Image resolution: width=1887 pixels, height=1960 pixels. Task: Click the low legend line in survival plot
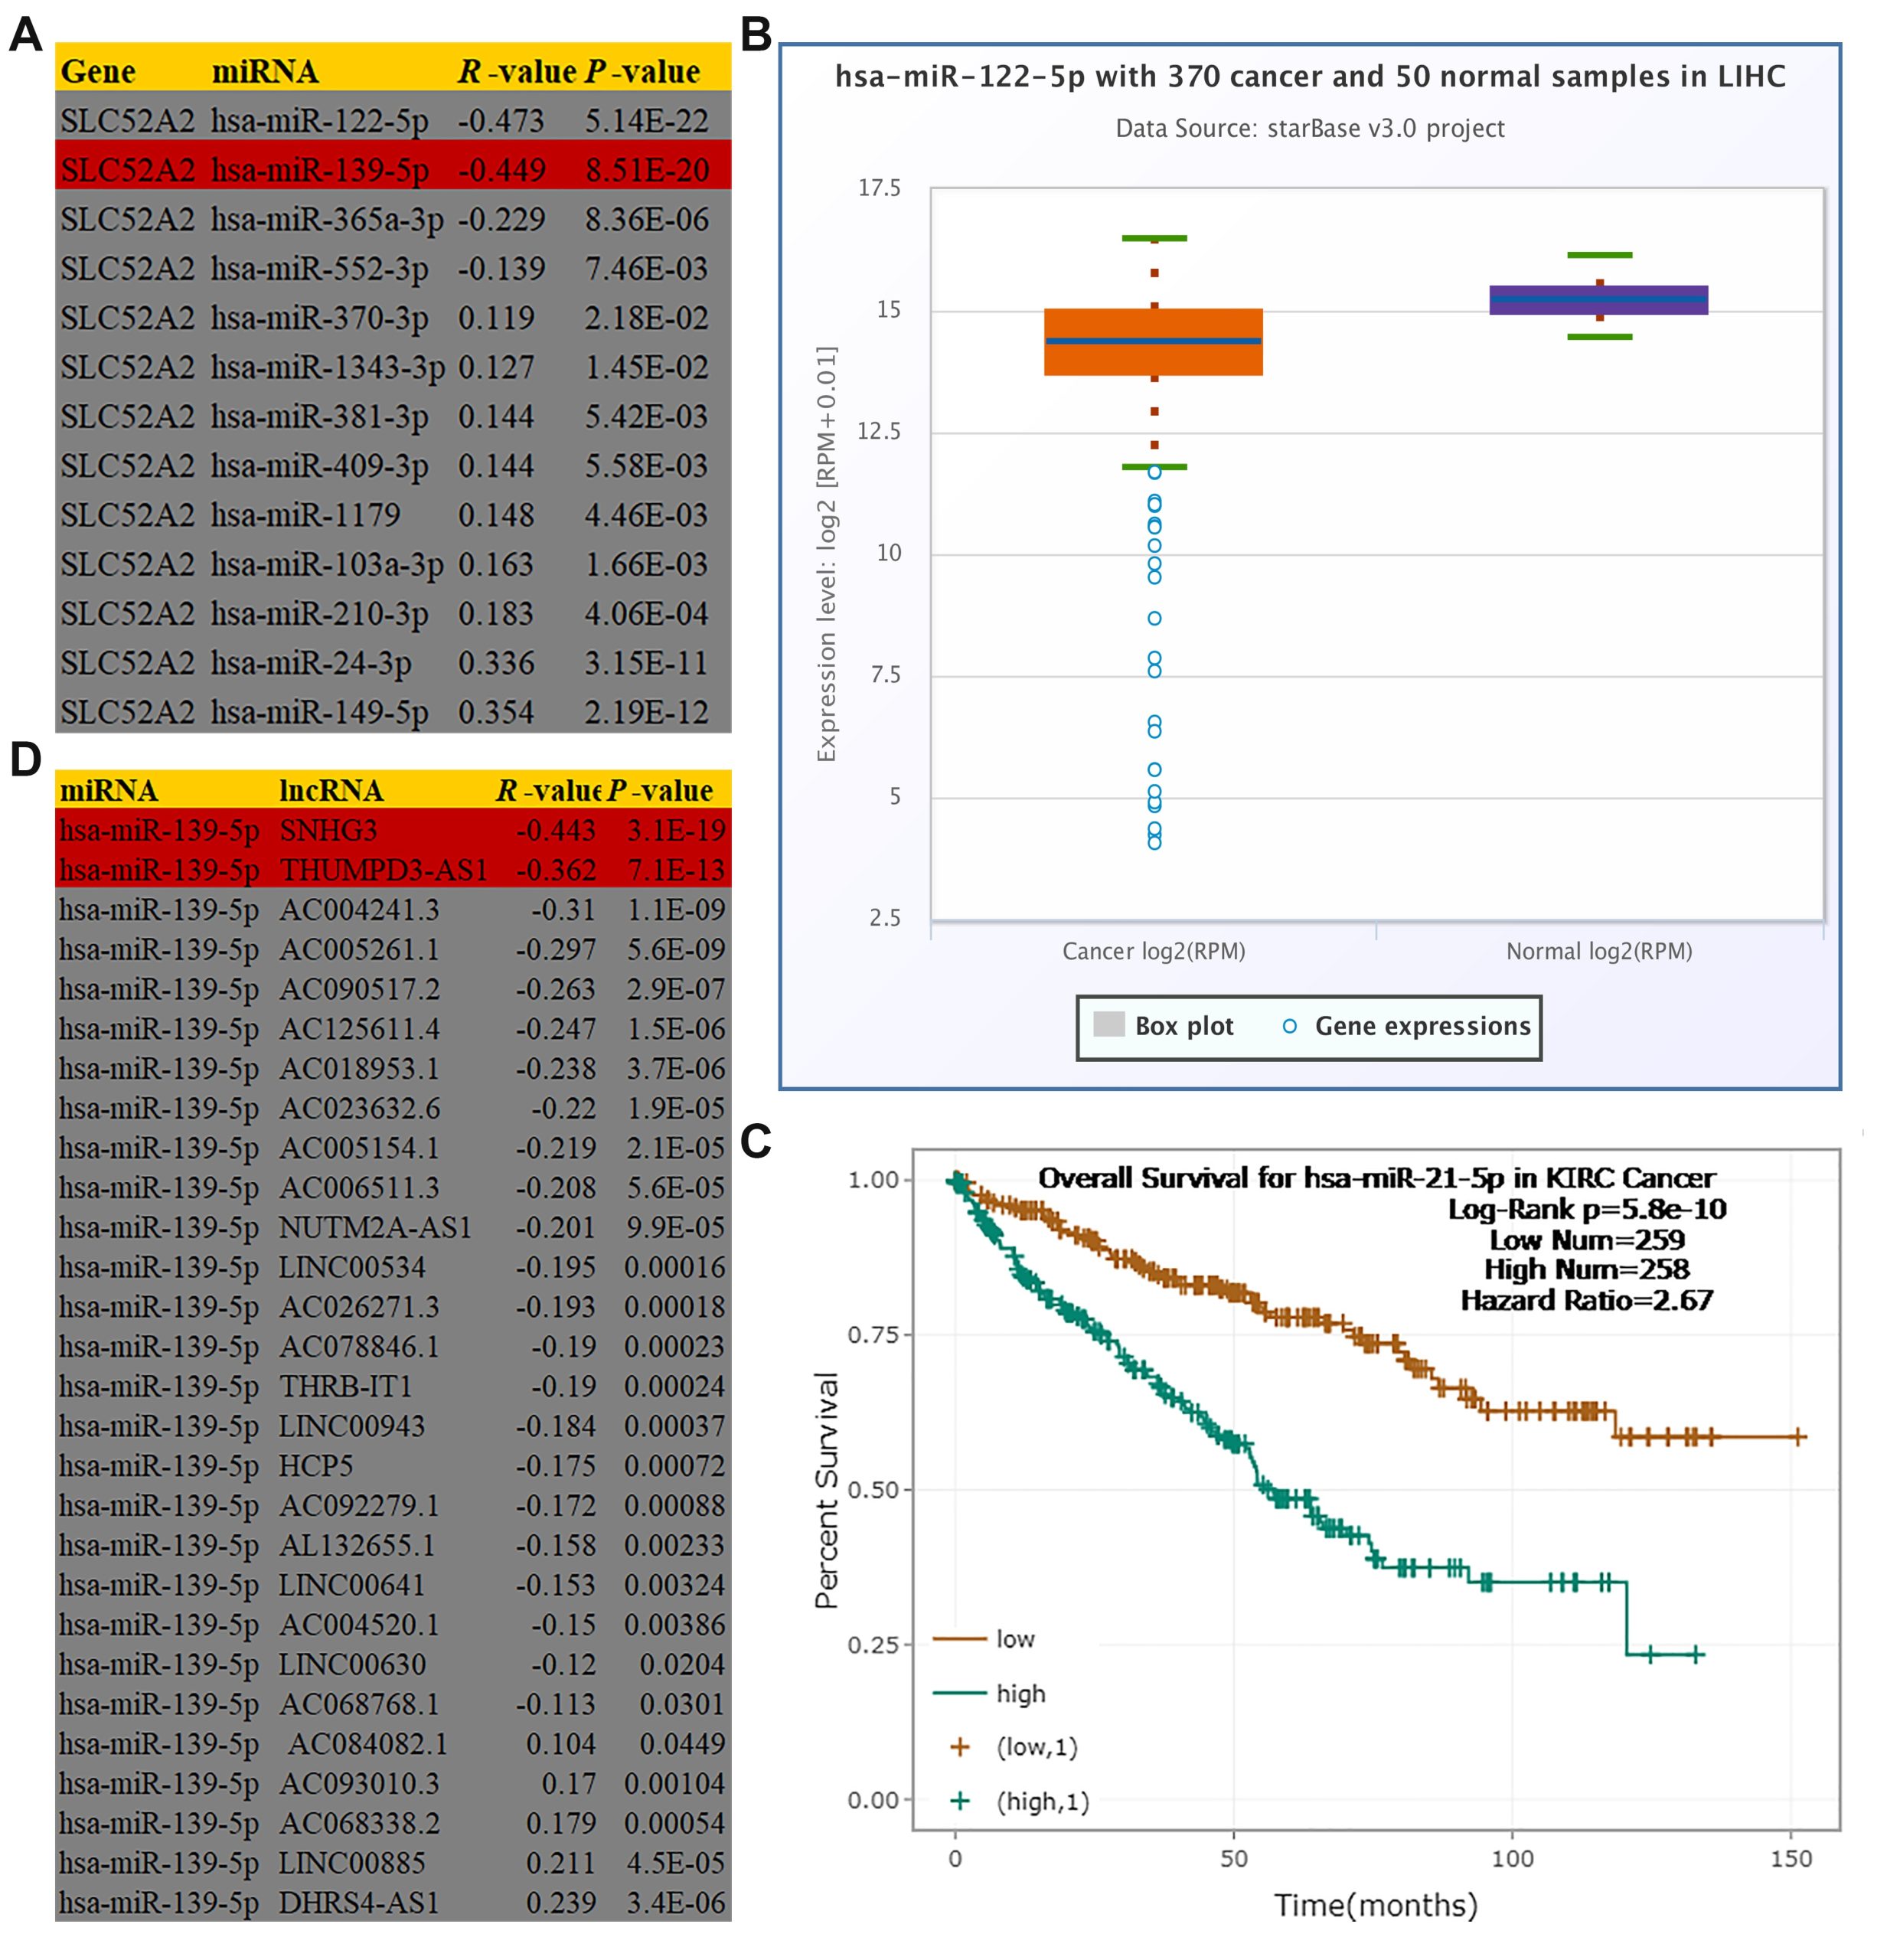click(959, 1639)
